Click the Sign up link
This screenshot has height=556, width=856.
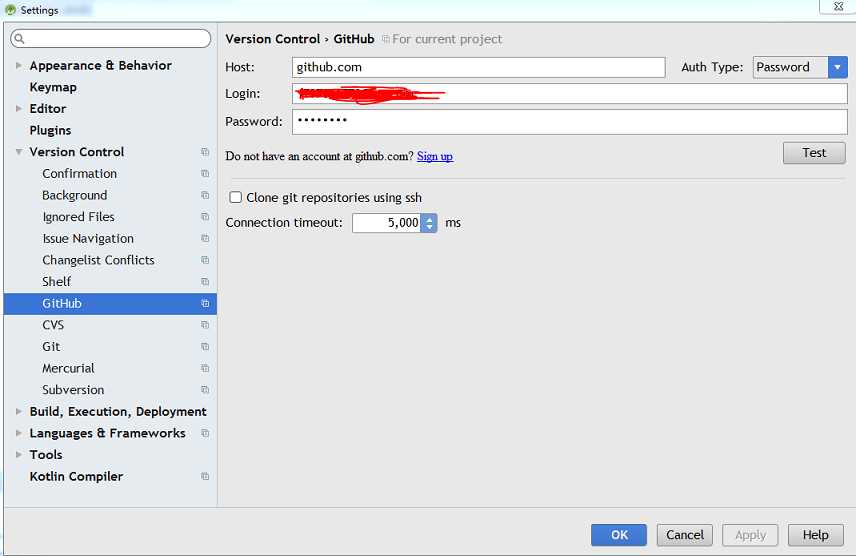pos(435,156)
